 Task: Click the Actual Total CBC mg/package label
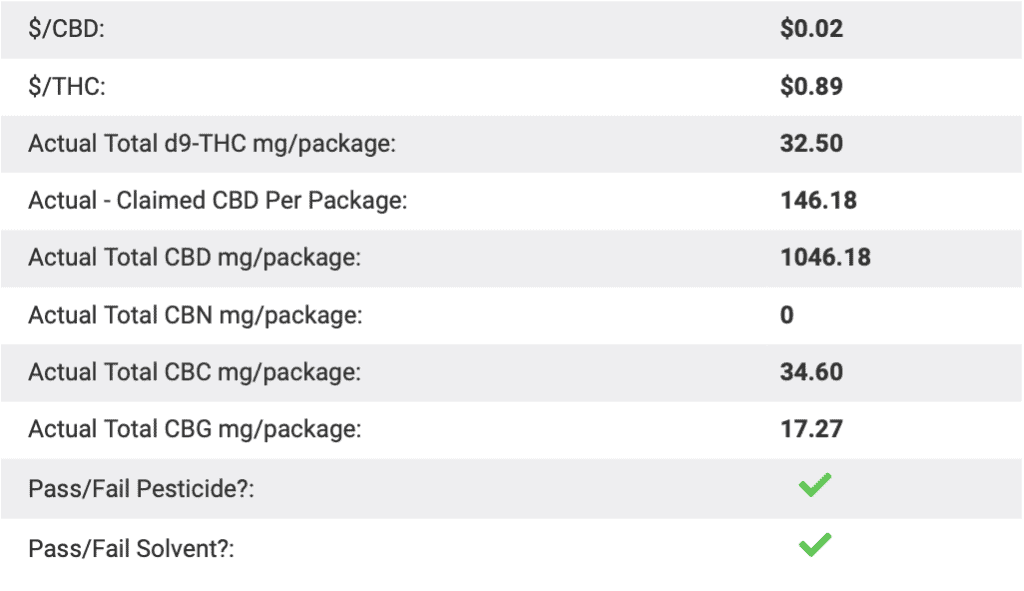pyautogui.click(x=194, y=373)
